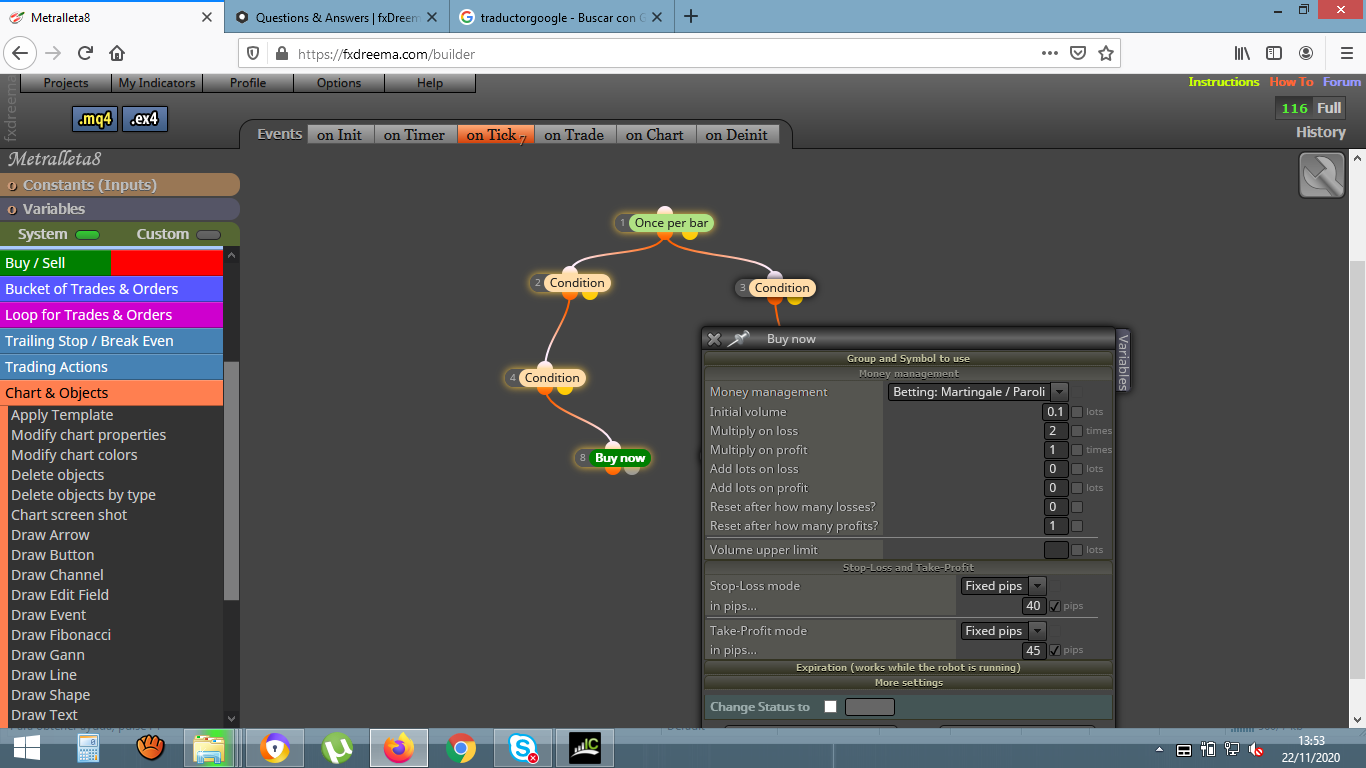Open Windows Start menu

26,747
